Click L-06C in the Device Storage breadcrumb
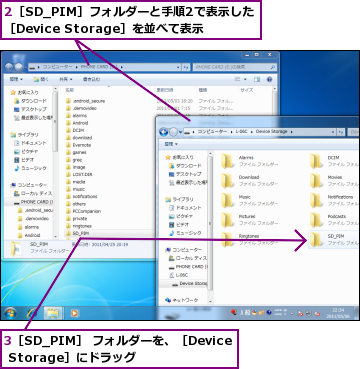Screen dimensions: 360x369 [x=241, y=132]
